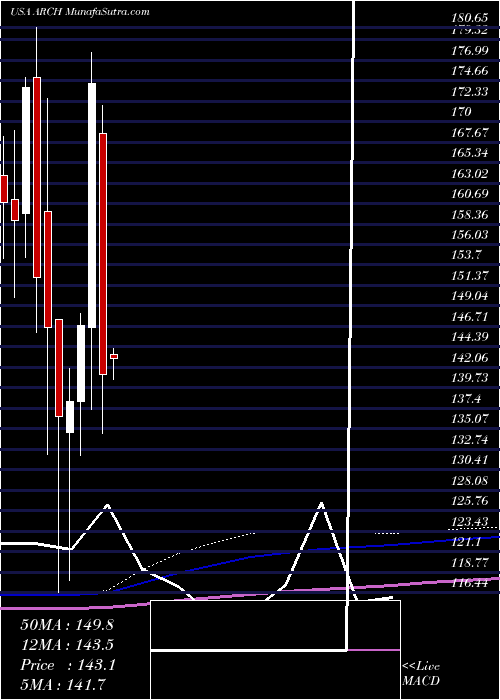Select the 158.36 price axis label
This screenshot has height=700, width=500.
(470, 215)
